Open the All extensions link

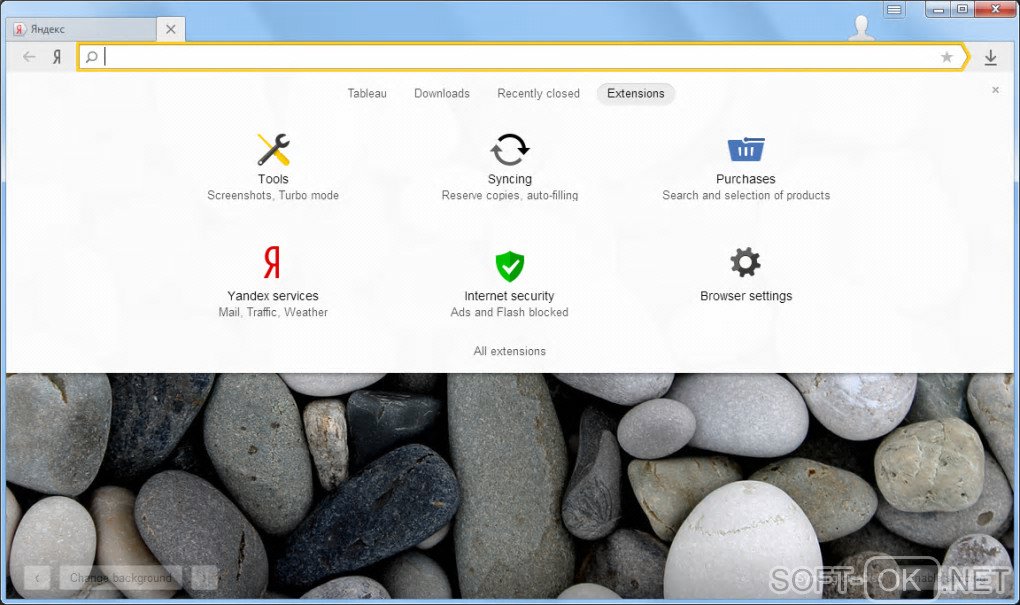[x=509, y=351]
